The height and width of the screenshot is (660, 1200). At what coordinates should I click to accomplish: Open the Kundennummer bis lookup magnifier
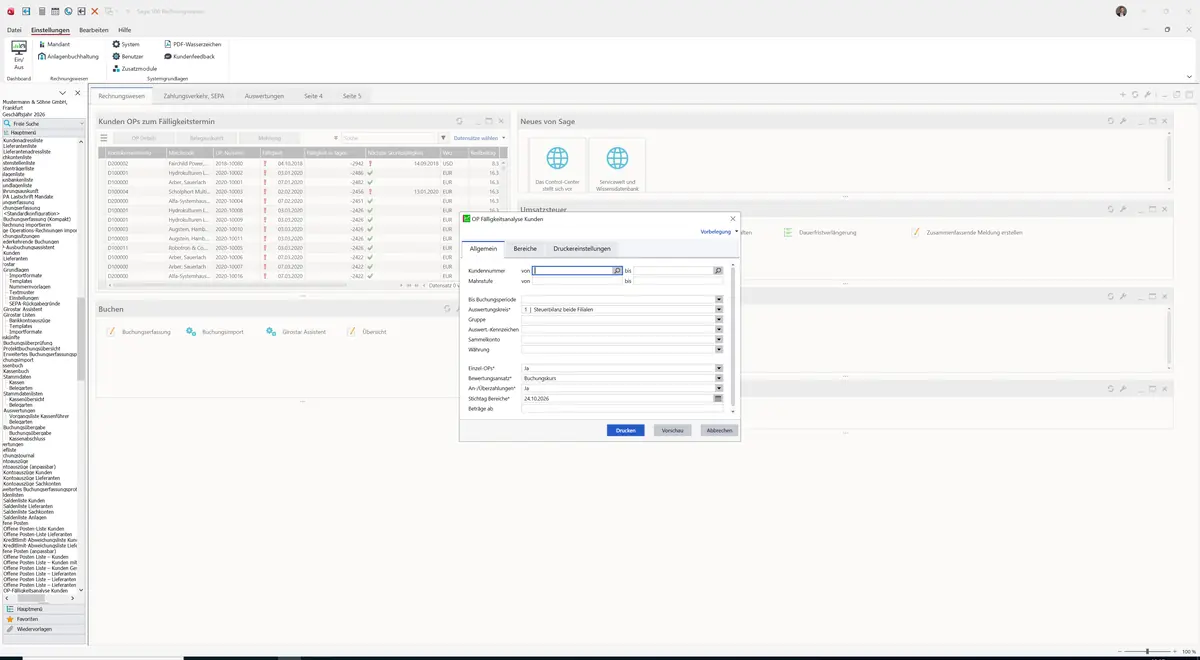(718, 271)
